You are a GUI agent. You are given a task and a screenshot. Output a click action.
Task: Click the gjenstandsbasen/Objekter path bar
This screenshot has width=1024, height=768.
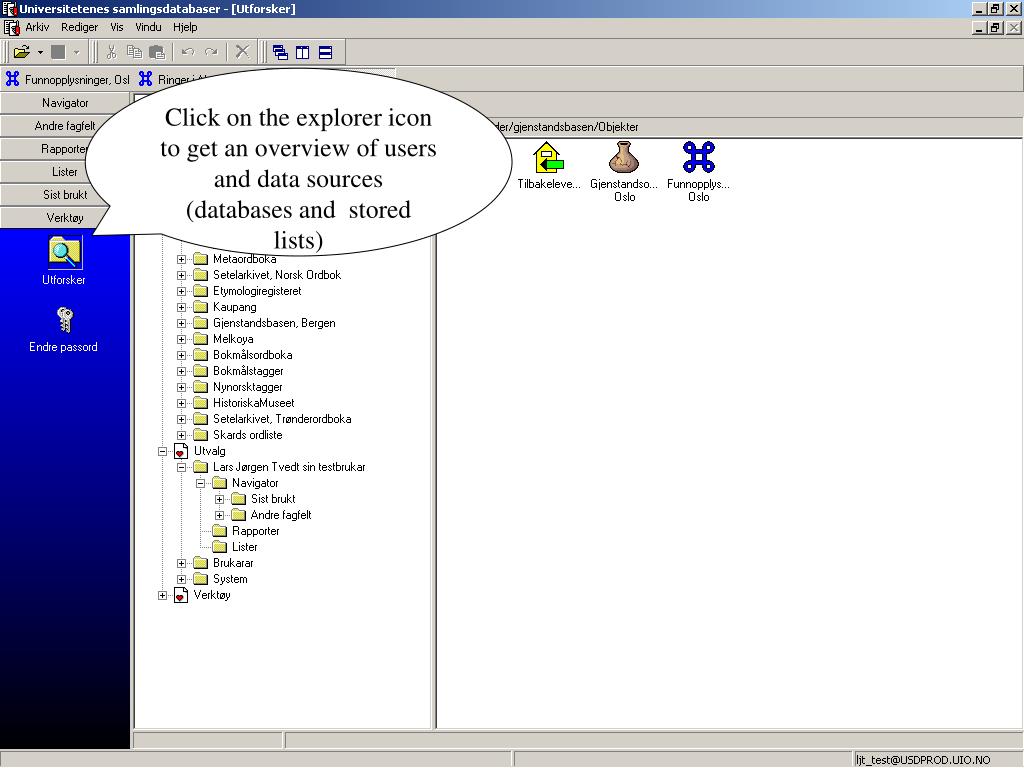(x=728, y=127)
